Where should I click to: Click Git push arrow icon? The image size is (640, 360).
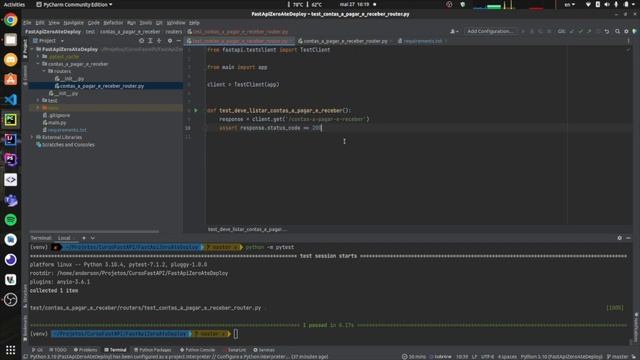coord(589,31)
